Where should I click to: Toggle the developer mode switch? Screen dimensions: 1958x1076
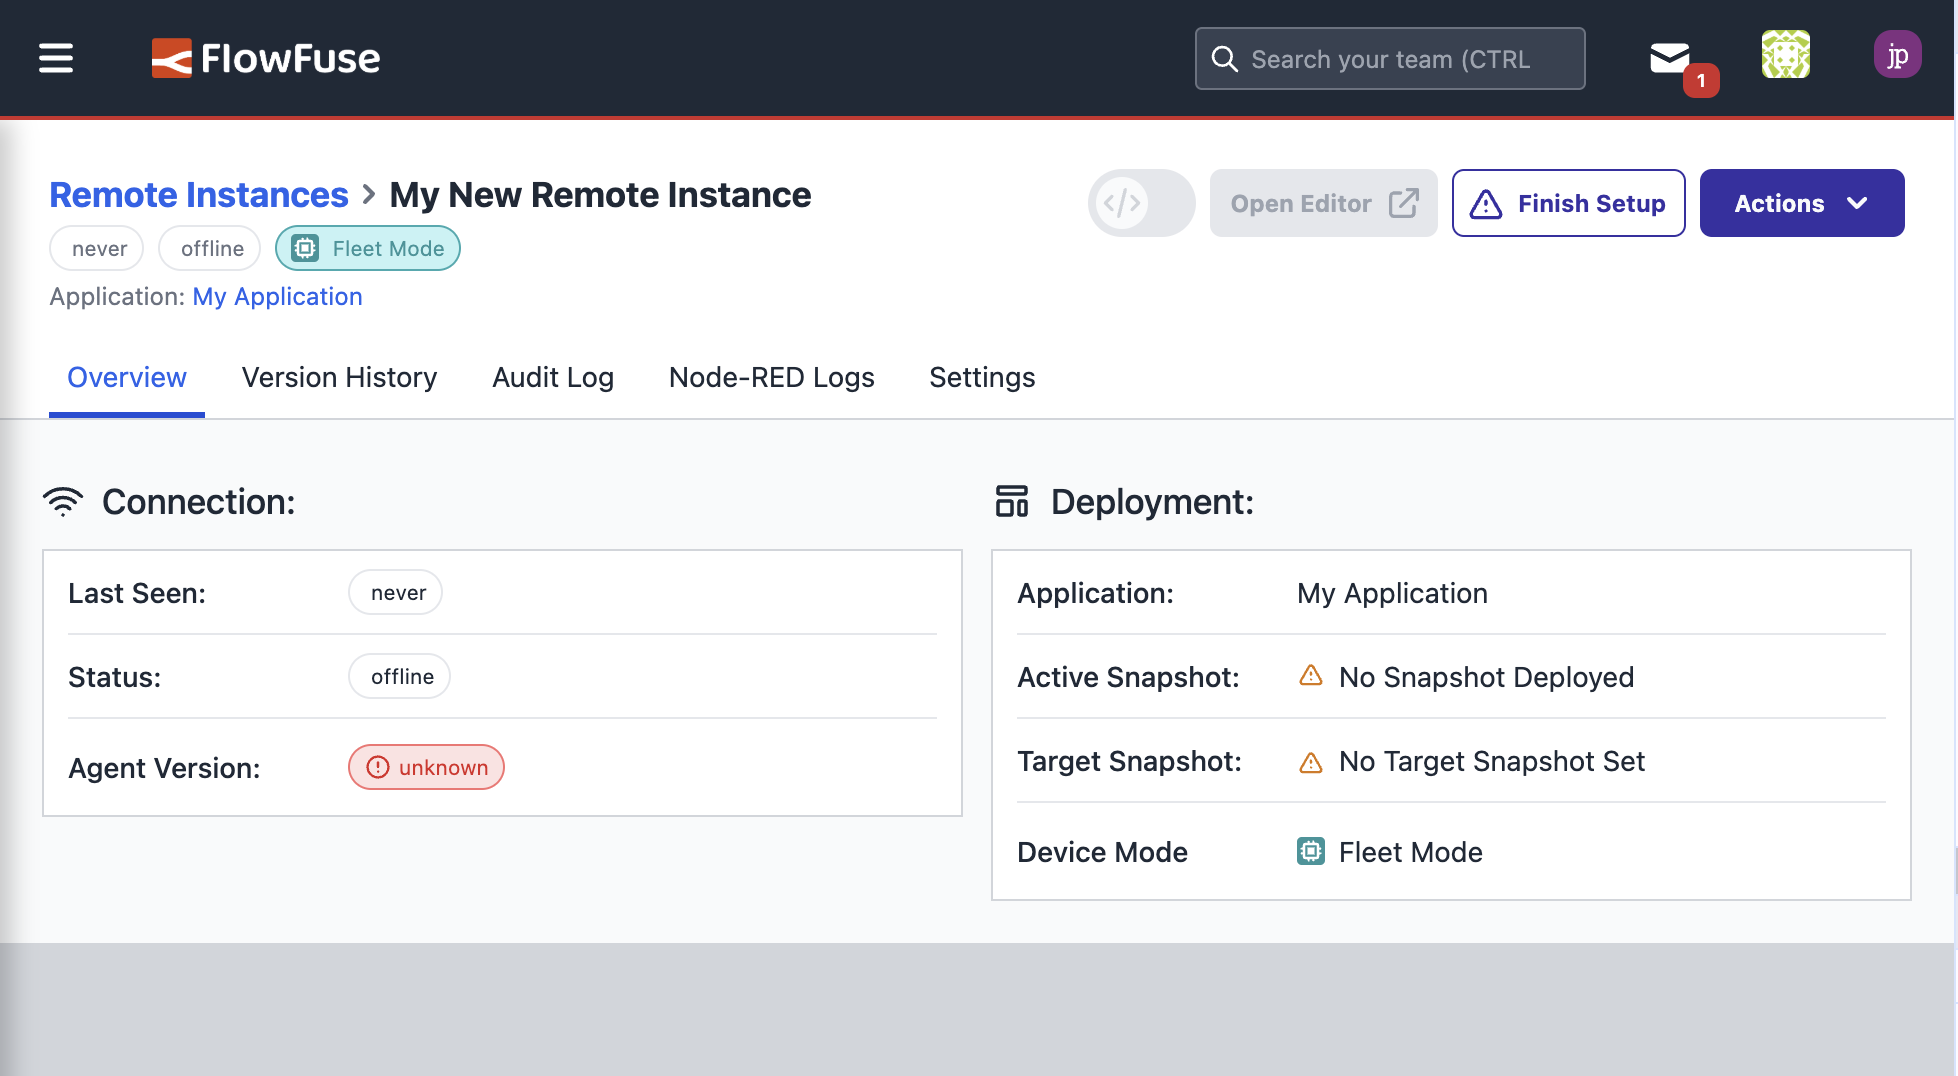point(1141,203)
